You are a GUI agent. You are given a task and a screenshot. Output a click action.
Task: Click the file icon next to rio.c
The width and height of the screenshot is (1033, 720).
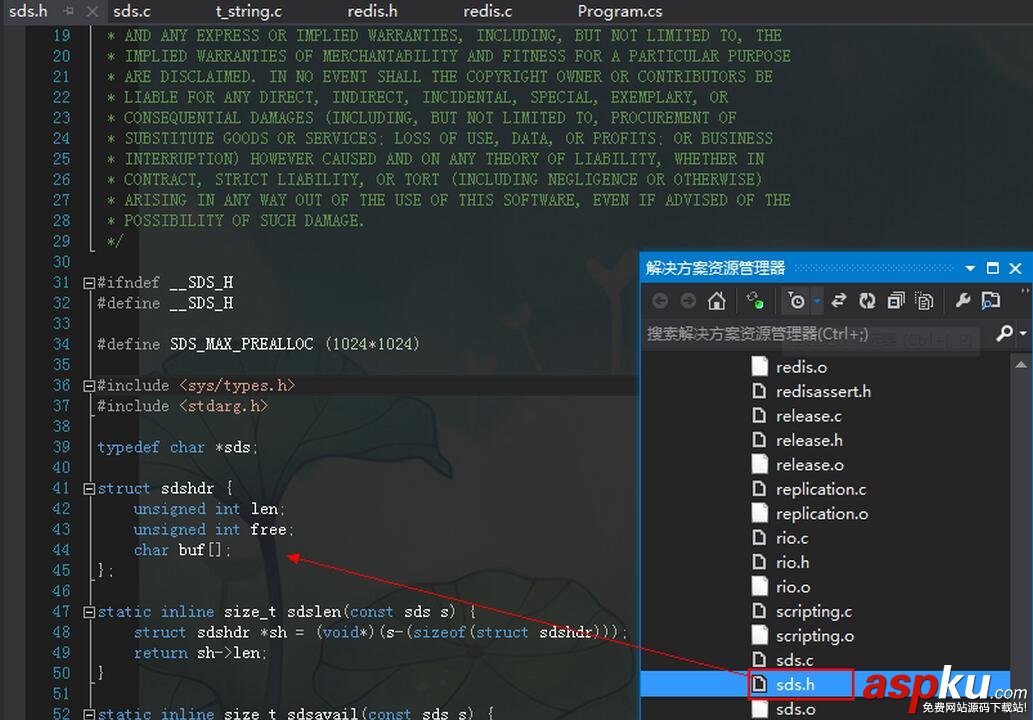point(759,538)
